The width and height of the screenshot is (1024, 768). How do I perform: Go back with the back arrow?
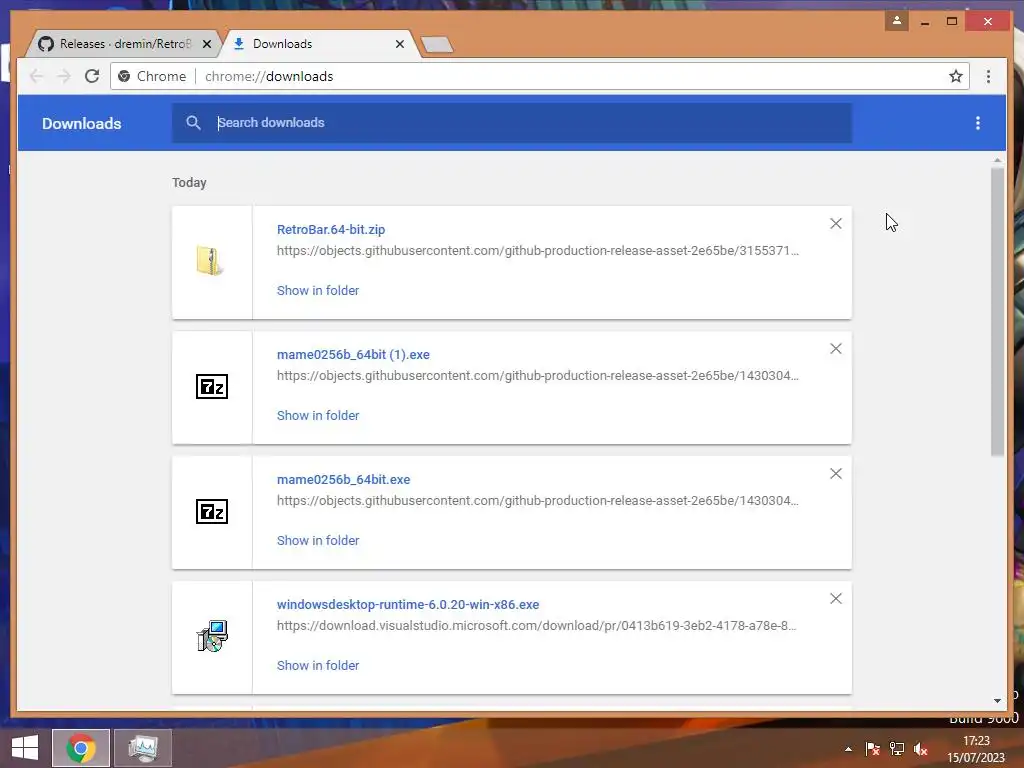tap(37, 76)
